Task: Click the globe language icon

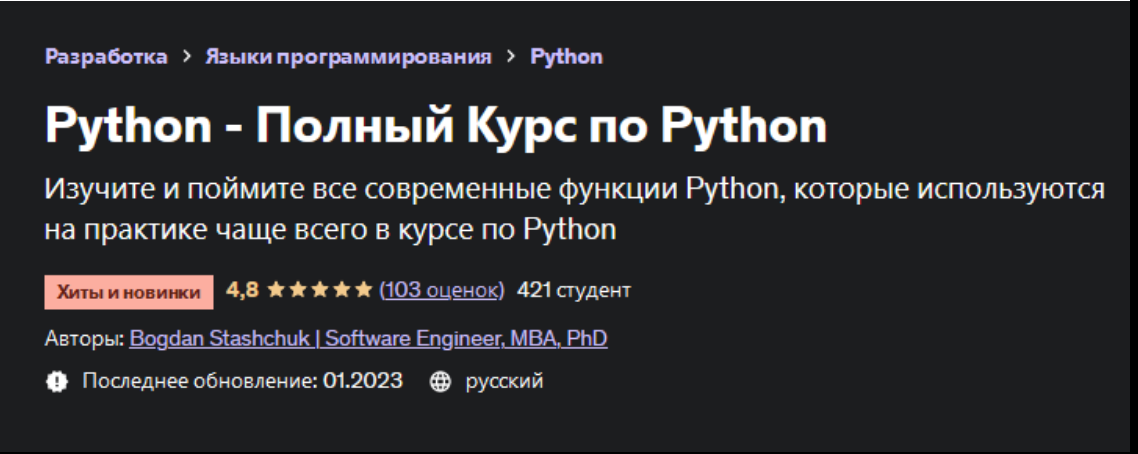Action: tap(440, 382)
